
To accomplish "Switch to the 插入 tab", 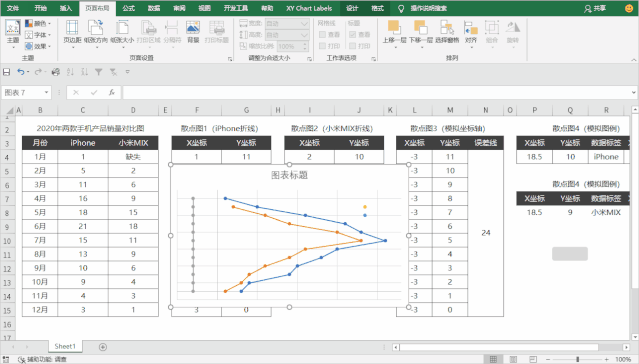I will tap(66, 8).
